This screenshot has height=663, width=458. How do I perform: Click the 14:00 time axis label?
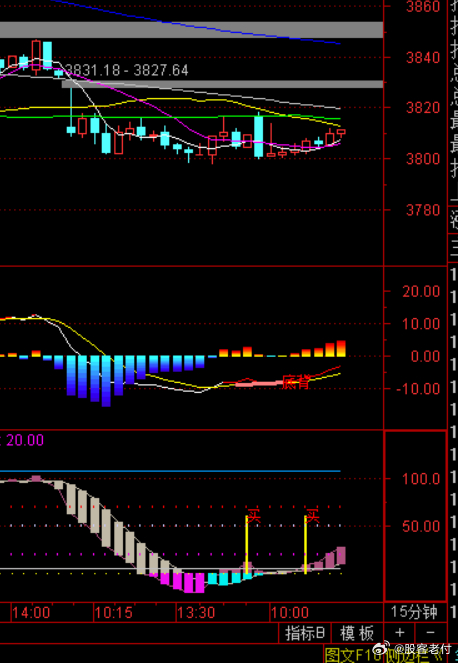(x=30, y=613)
